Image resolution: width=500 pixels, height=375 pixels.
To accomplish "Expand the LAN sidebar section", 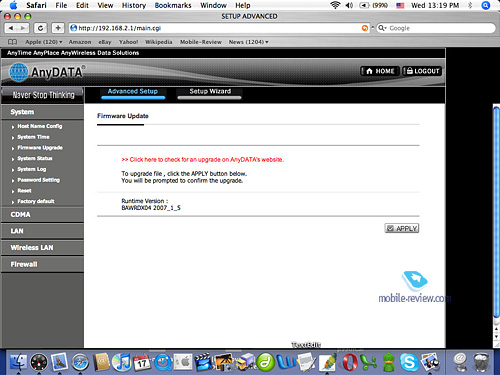I will click(42, 231).
